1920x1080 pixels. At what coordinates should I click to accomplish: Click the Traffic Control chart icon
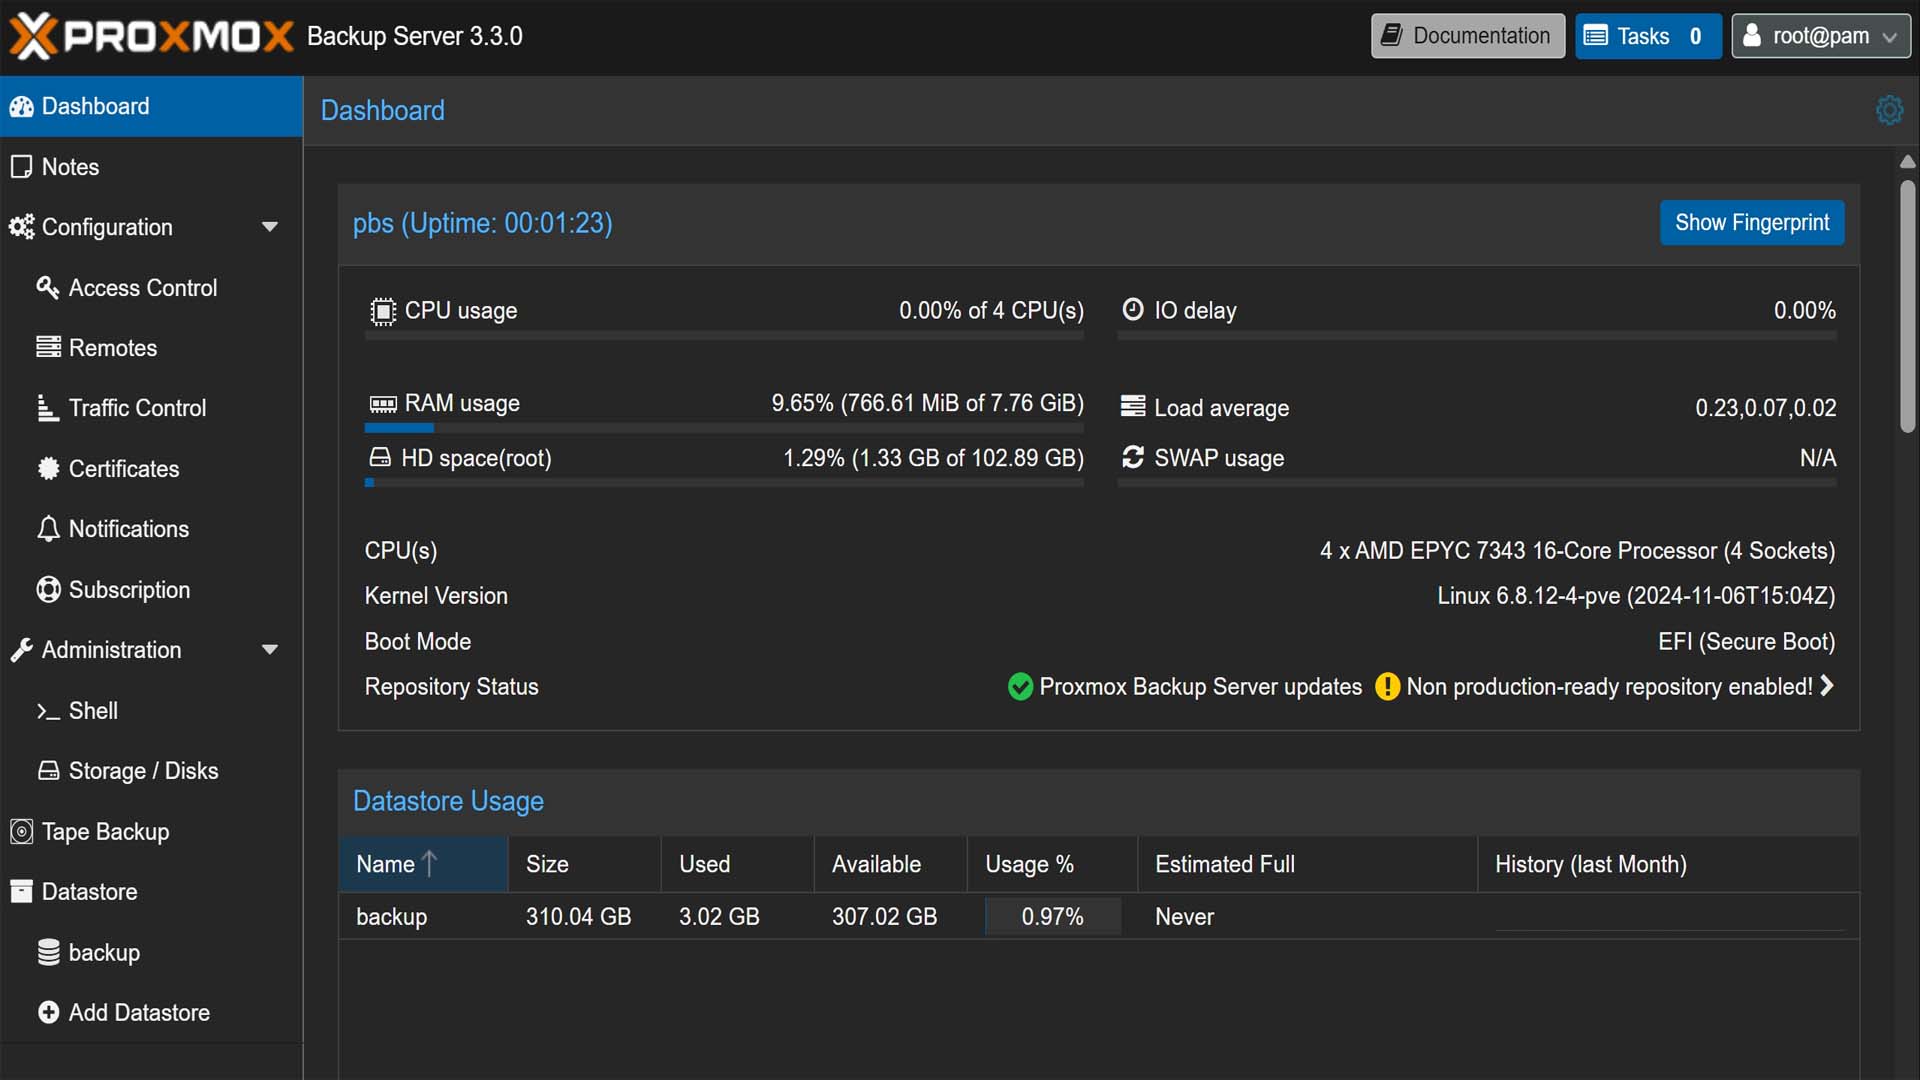[x=48, y=408]
